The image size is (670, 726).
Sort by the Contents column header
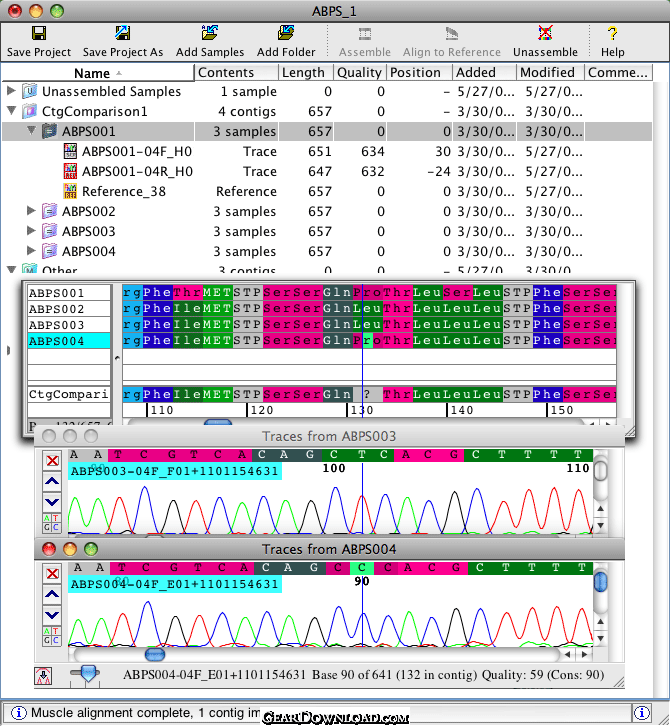236,73
